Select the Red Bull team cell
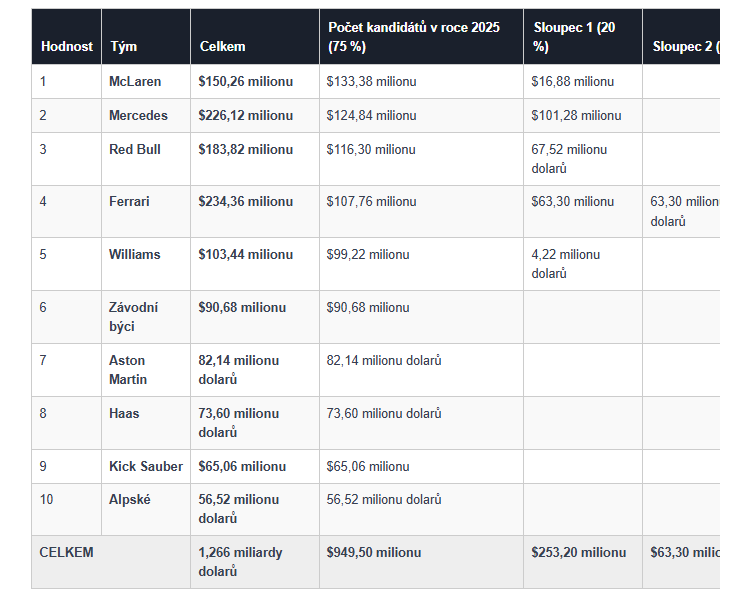734x606 pixels. [135, 150]
